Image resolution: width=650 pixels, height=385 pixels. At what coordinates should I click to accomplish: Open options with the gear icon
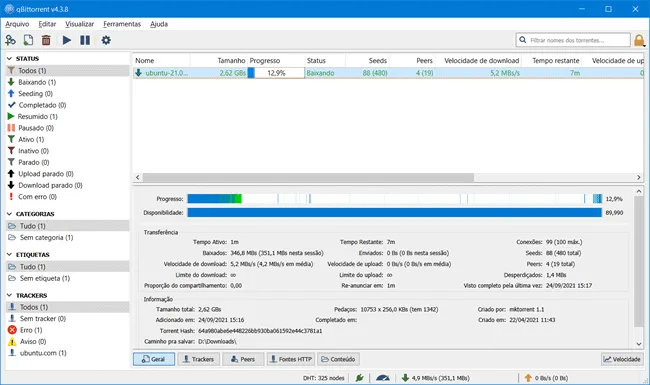(x=106, y=40)
